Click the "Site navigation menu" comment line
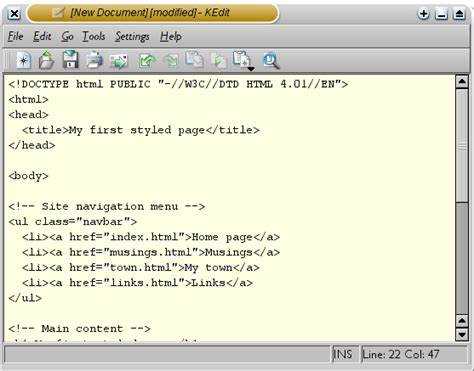Screen dimensions: 474x371 pyautogui.click(x=107, y=206)
